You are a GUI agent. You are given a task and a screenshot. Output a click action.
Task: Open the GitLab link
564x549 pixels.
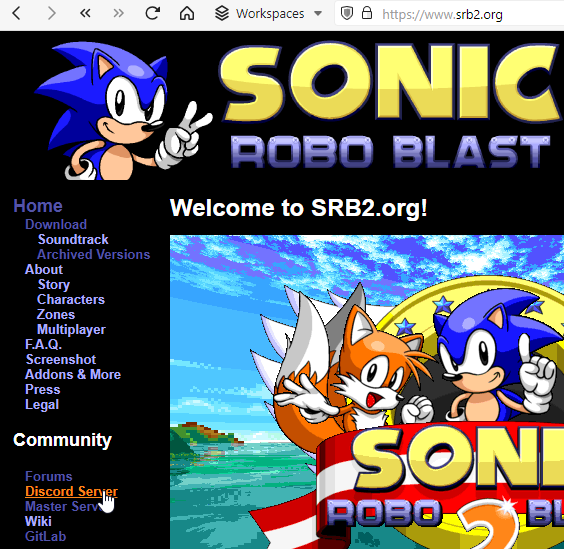pyautogui.click(x=45, y=537)
